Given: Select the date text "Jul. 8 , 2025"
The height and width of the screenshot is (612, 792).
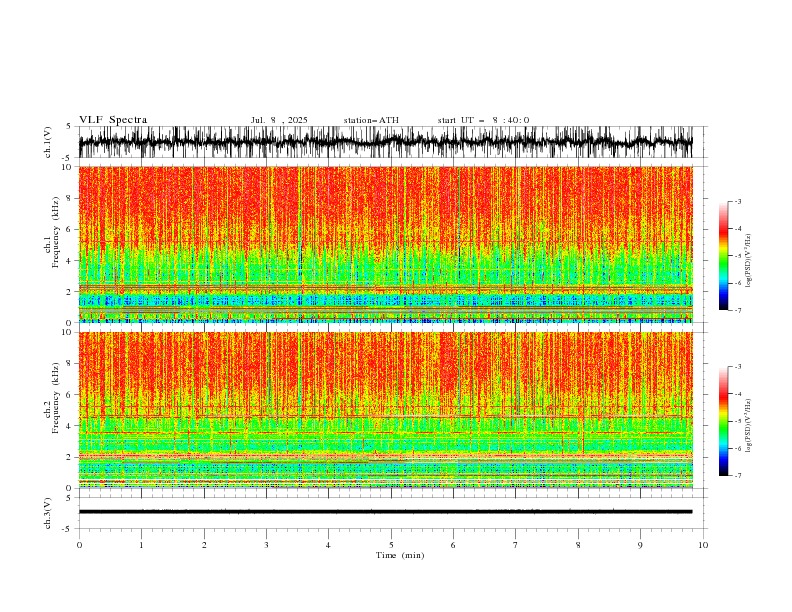Looking at the screenshot, I should pyautogui.click(x=279, y=120).
